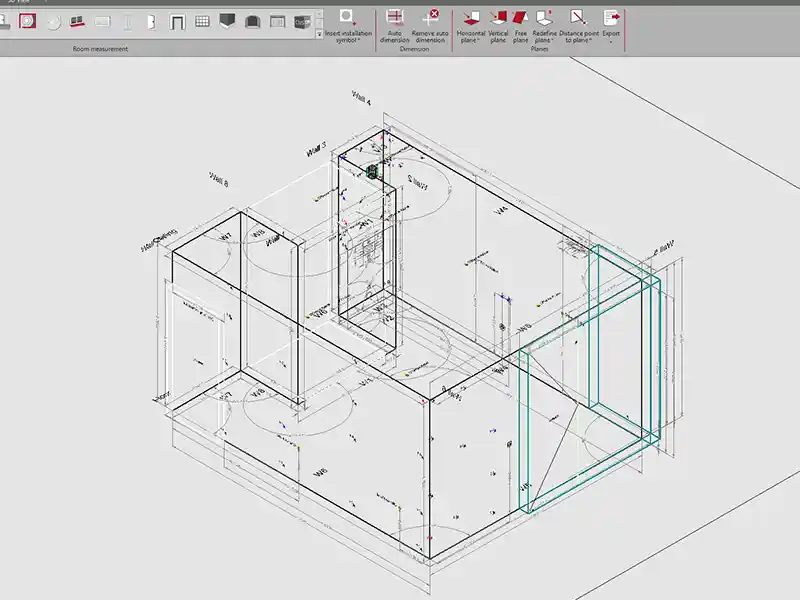Click the Wall 4 label in drawing
The height and width of the screenshot is (600, 800).
click(361, 97)
